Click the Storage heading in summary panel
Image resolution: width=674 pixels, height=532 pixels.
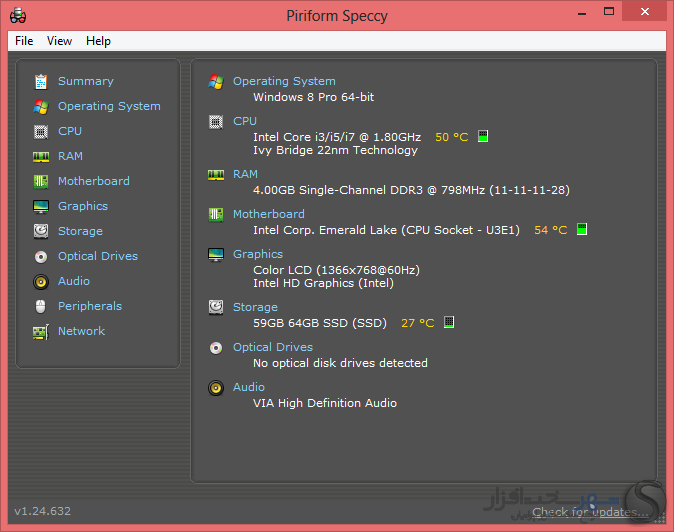[x=255, y=307]
